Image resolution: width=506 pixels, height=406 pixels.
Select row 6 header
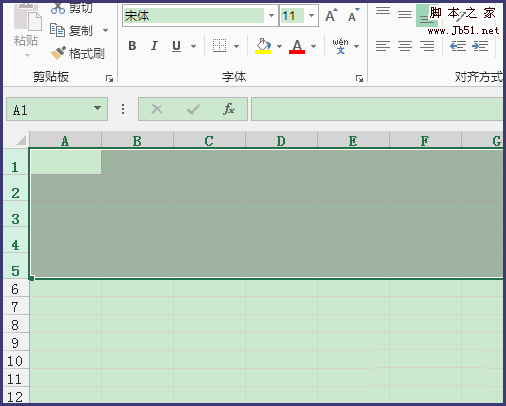15,289
